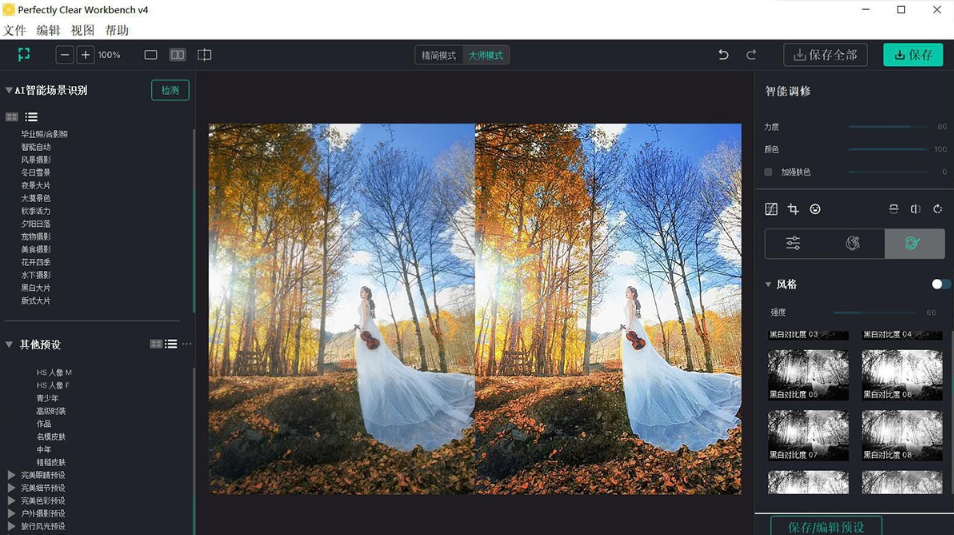Click the 检测 detect button
This screenshot has width=954, height=535.
point(170,90)
